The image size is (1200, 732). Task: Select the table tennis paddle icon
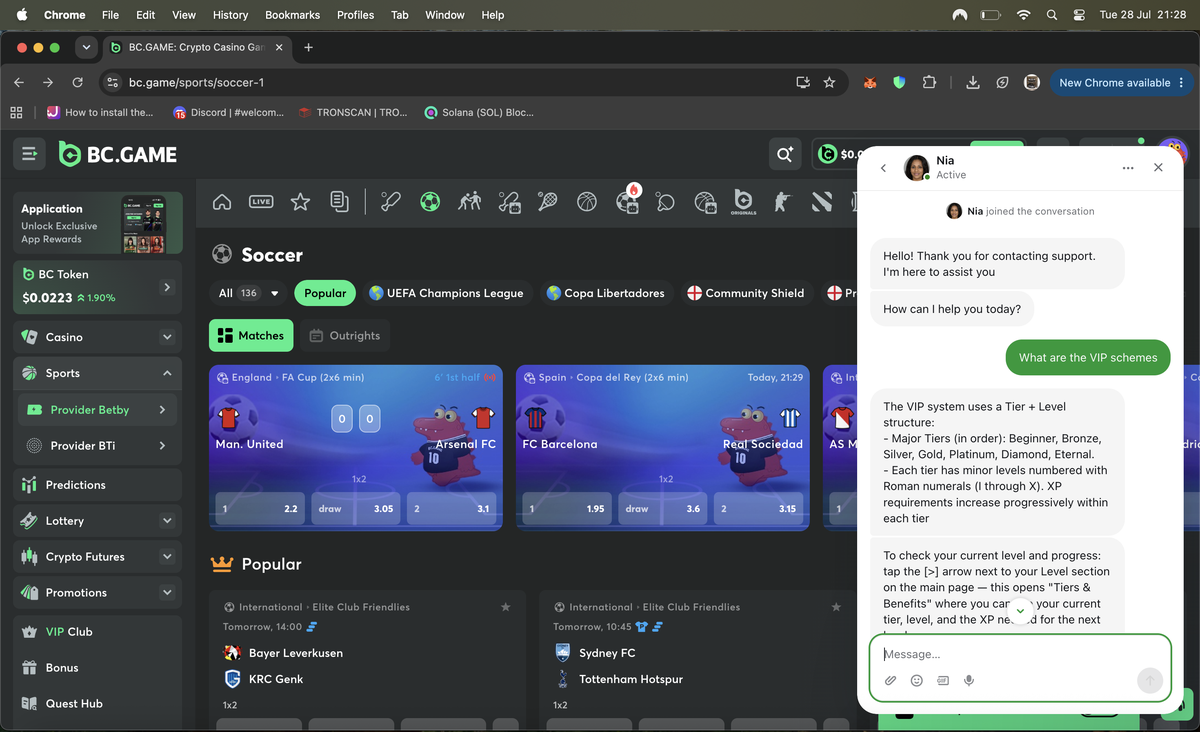tap(665, 202)
